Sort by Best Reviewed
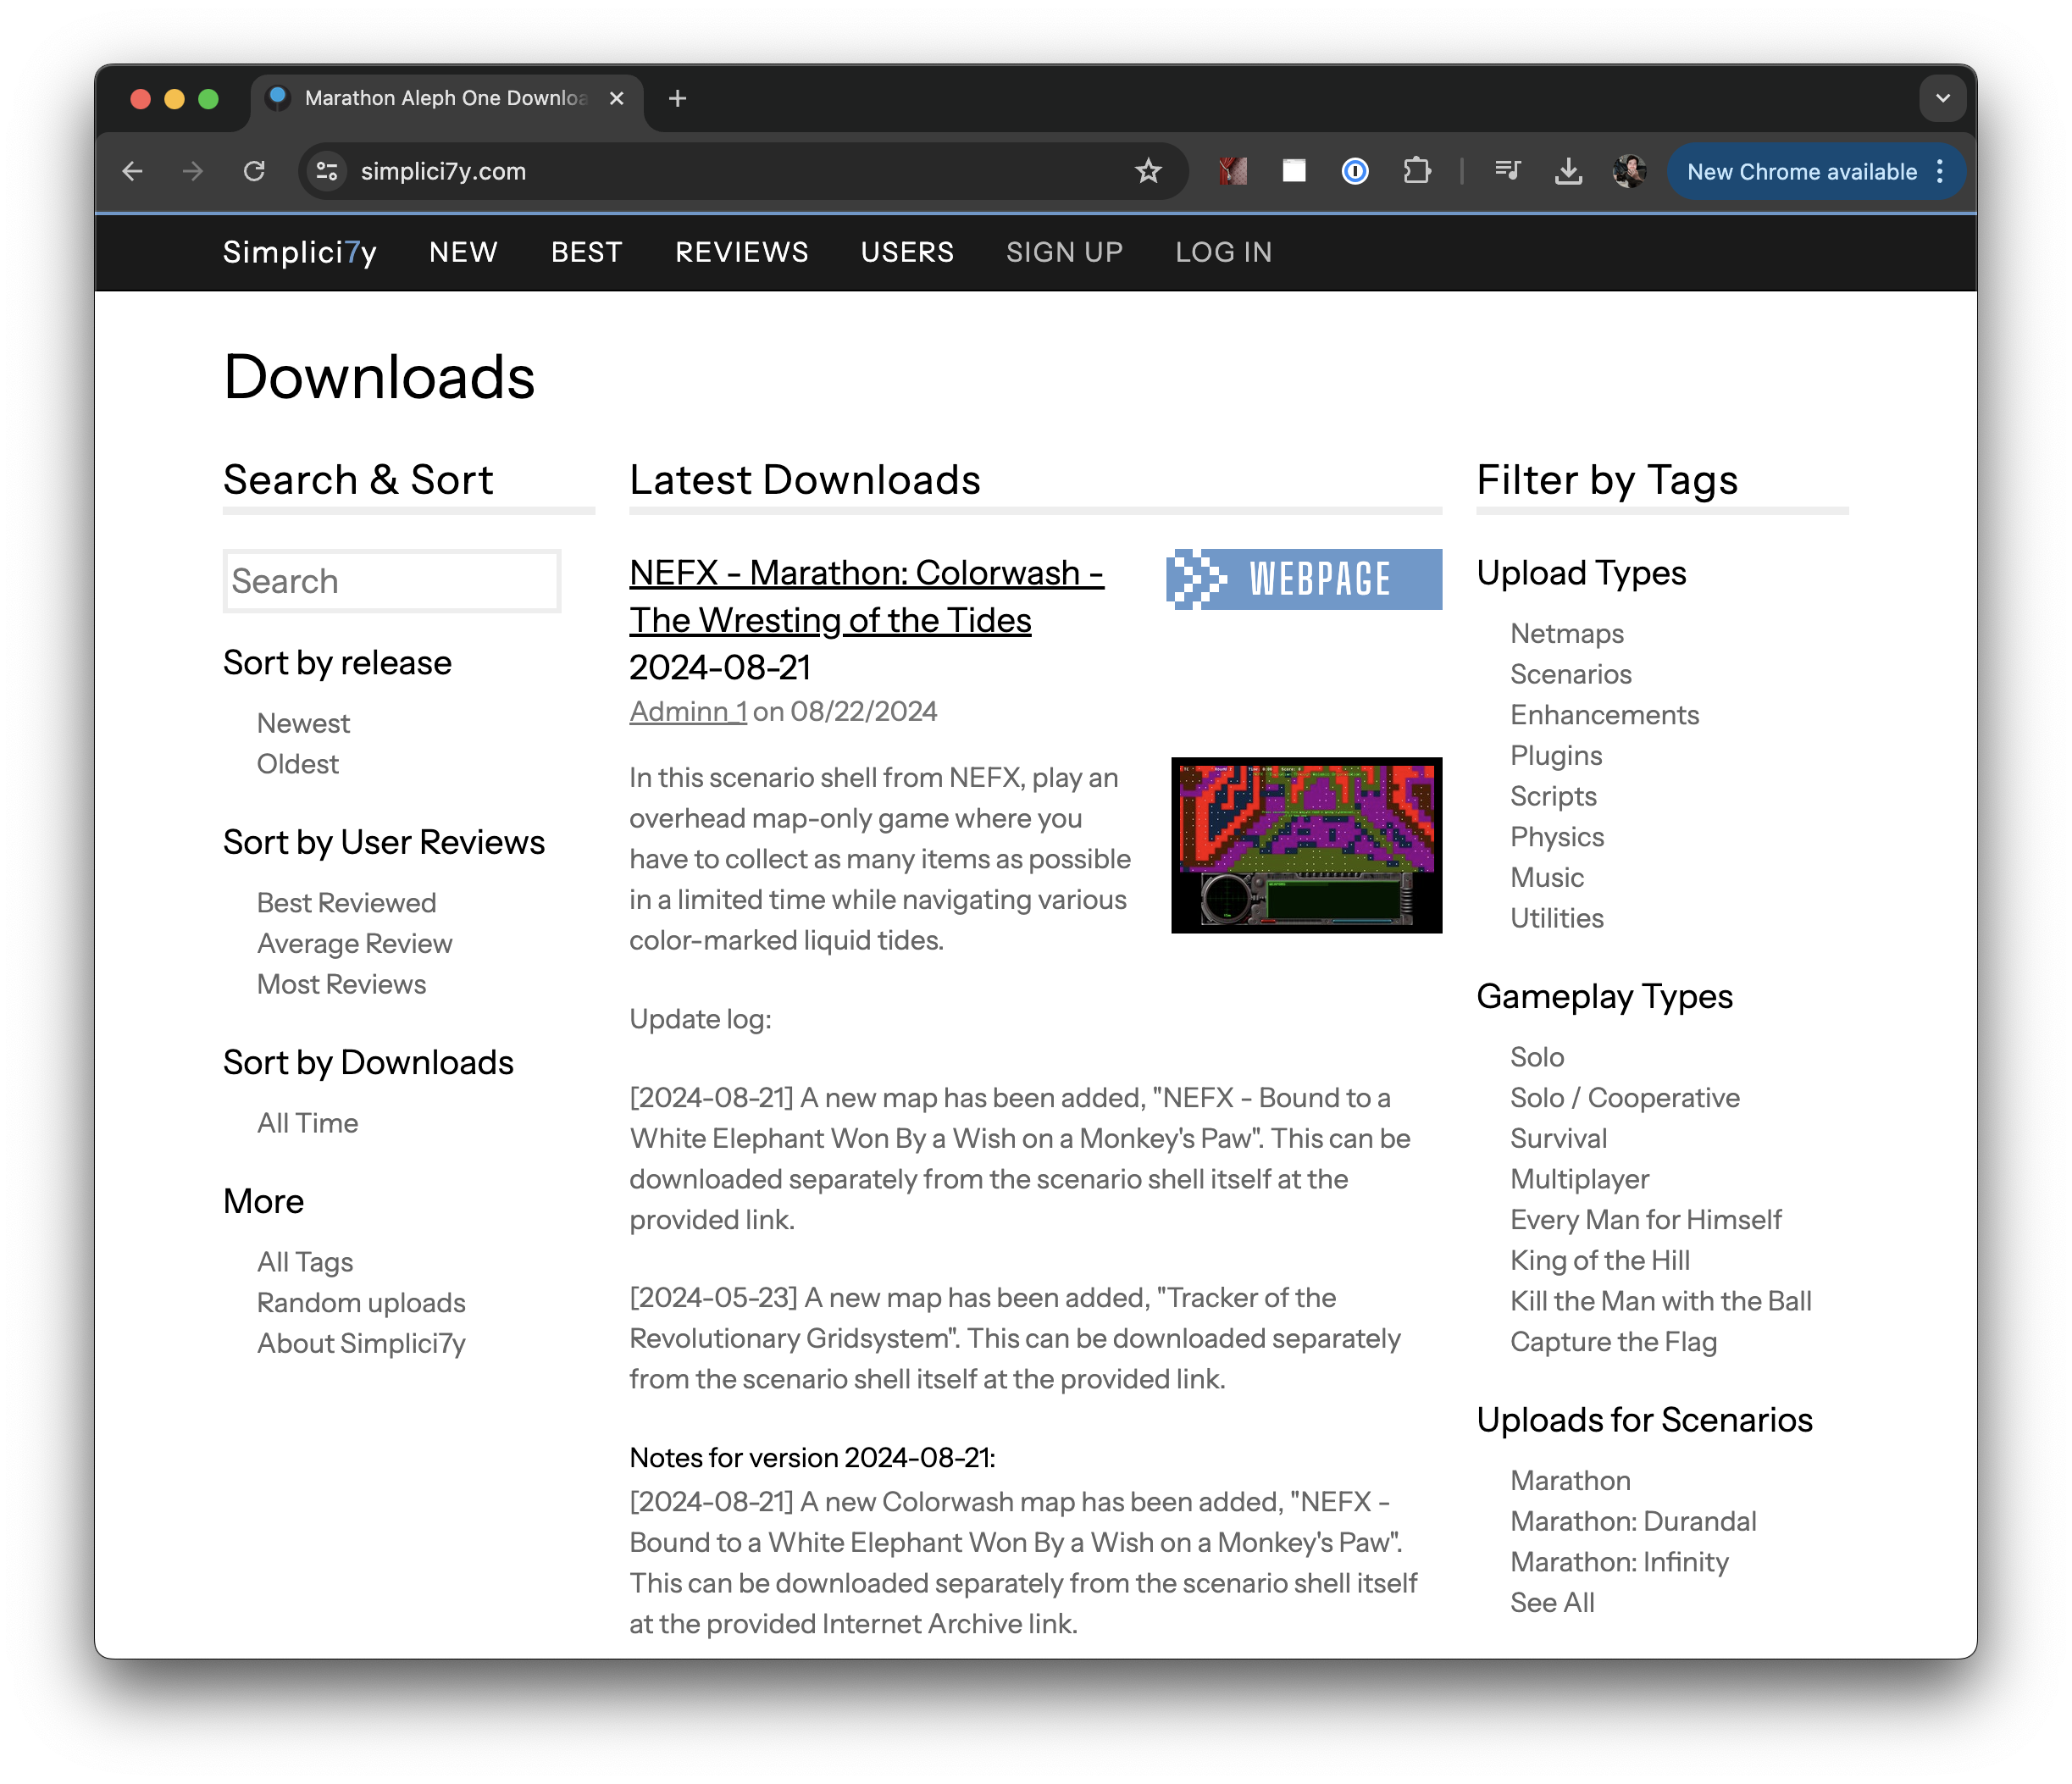Viewport: 2072px width, 1784px height. [x=346, y=903]
